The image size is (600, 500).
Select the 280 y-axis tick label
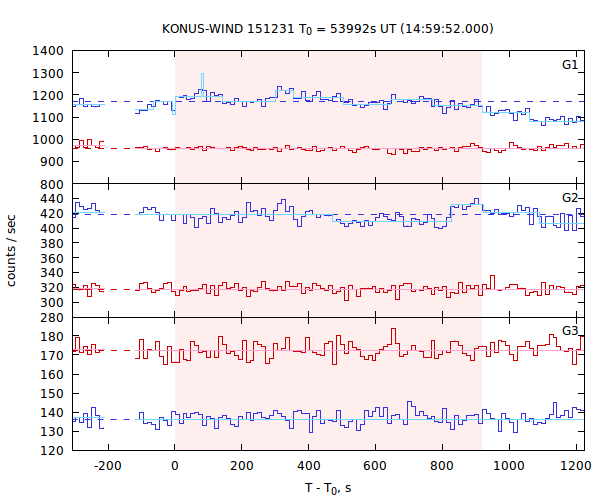52,318
